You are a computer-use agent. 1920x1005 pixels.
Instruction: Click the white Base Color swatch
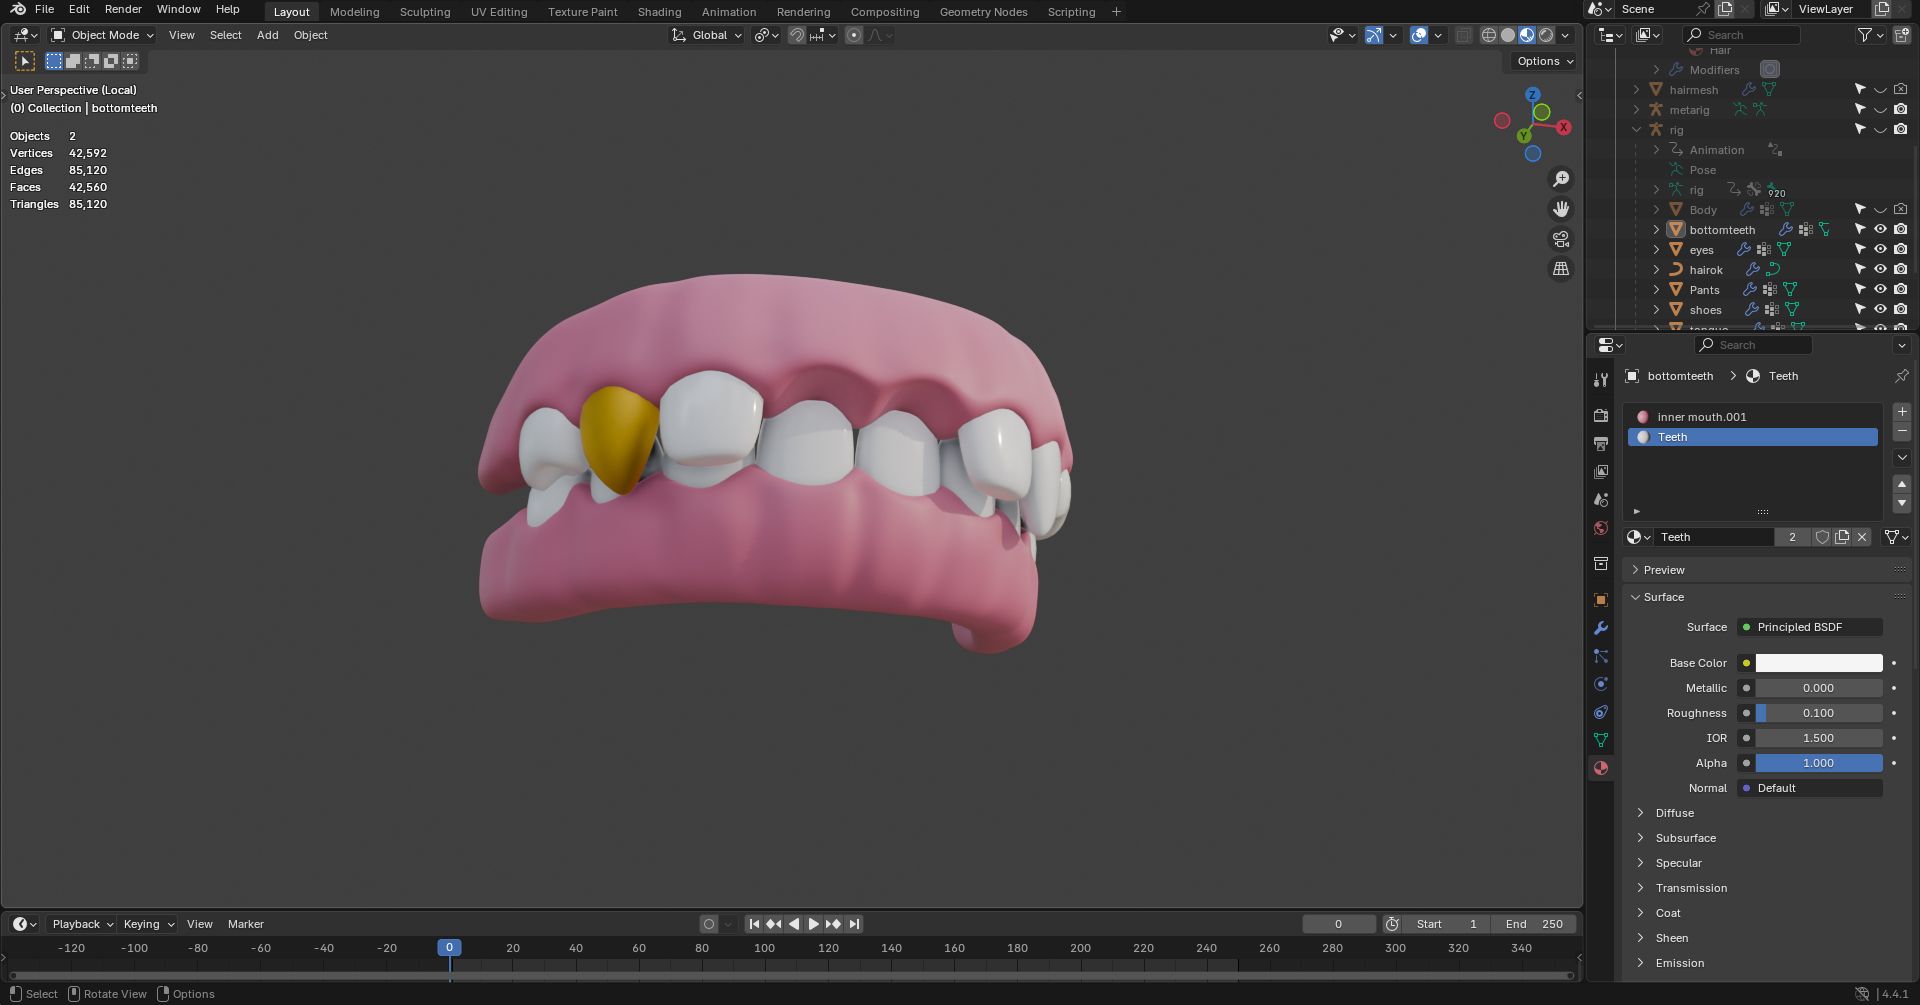coord(1818,663)
